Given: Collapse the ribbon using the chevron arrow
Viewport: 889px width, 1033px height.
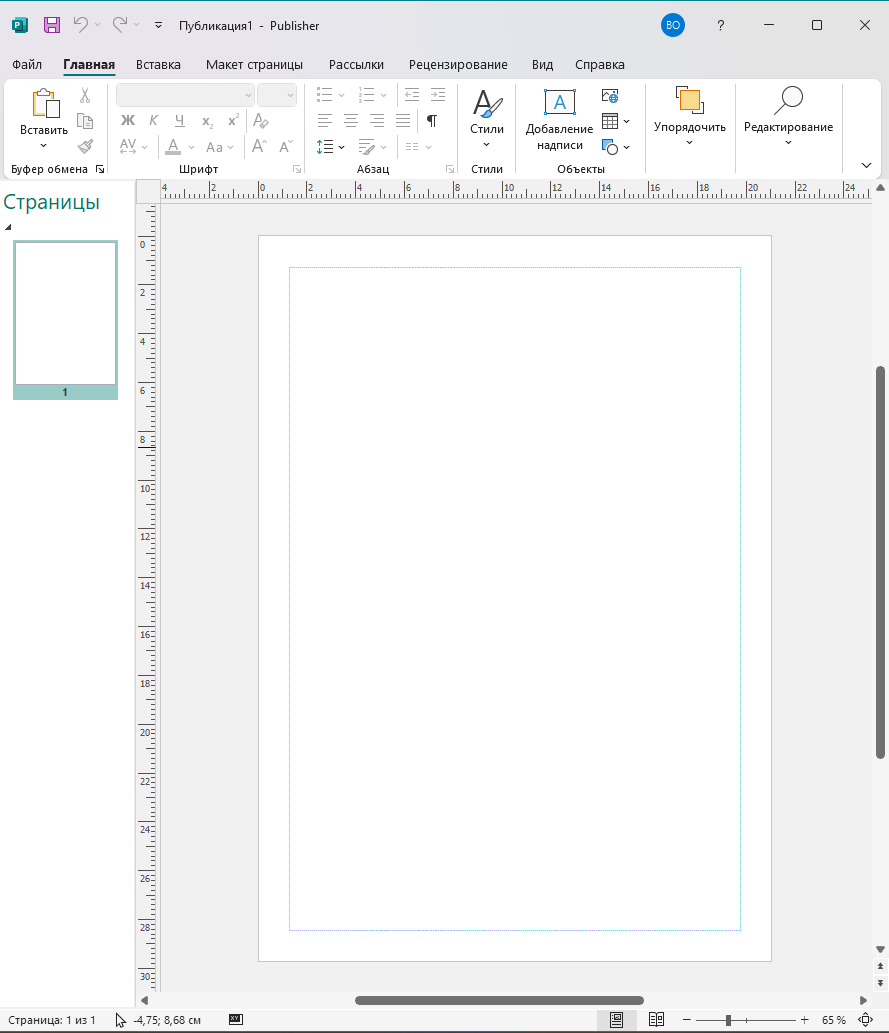Looking at the screenshot, I should point(866,165).
